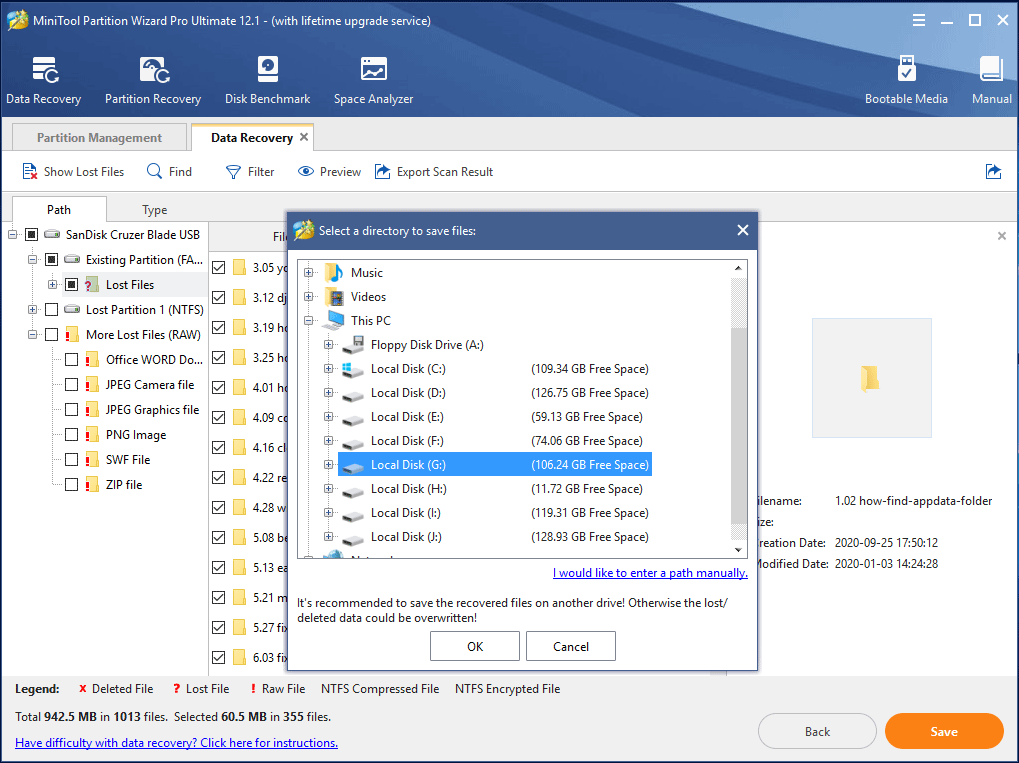Check More Lost Files (RAW)
The width and height of the screenshot is (1019, 763).
point(51,335)
